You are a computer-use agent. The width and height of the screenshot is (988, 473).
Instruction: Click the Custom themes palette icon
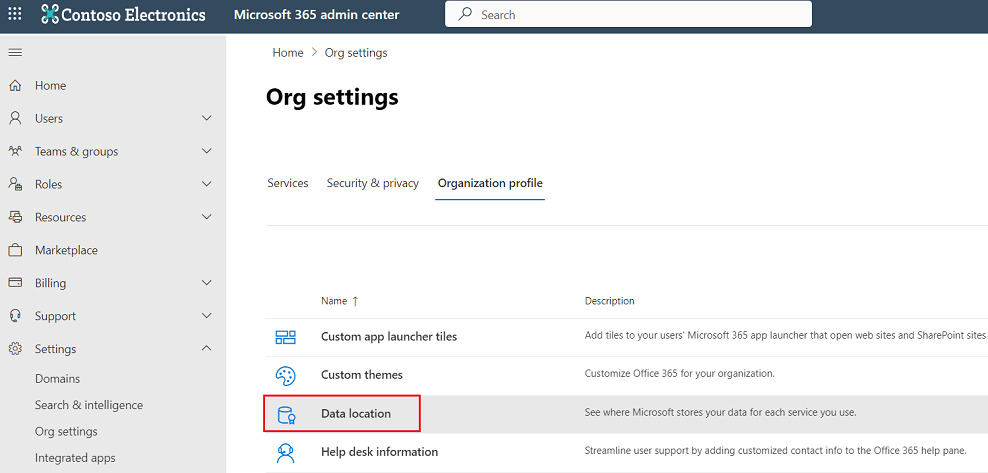pyautogui.click(x=285, y=375)
